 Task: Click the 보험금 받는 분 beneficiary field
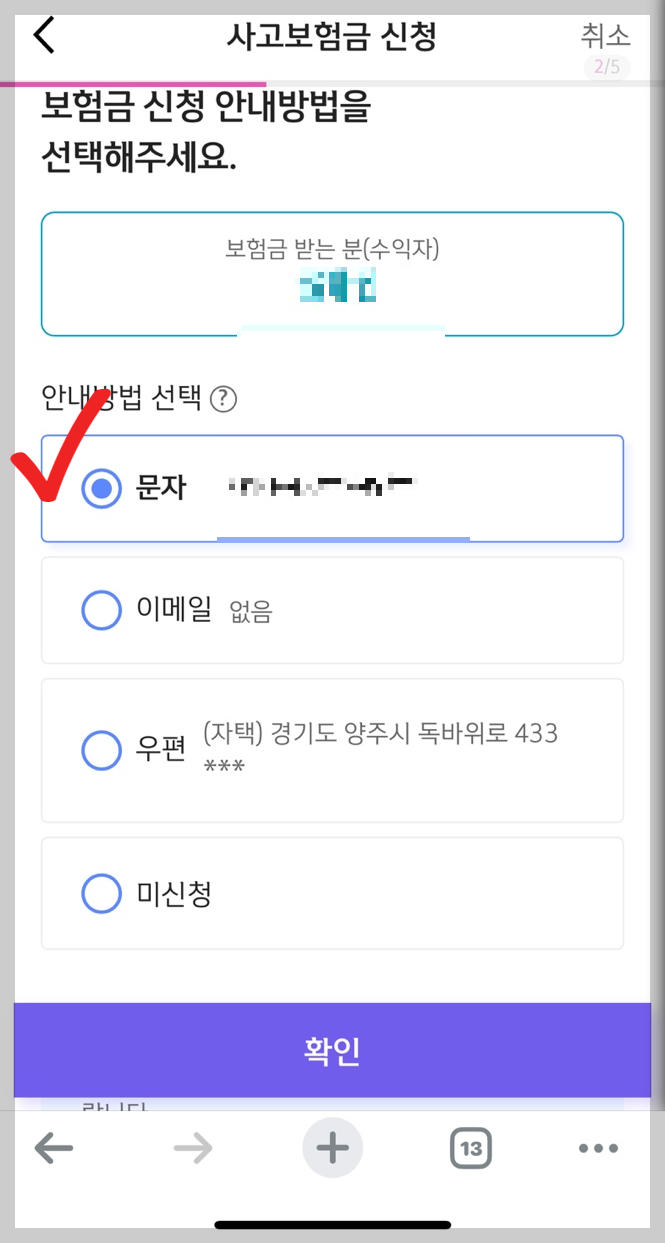point(332,272)
